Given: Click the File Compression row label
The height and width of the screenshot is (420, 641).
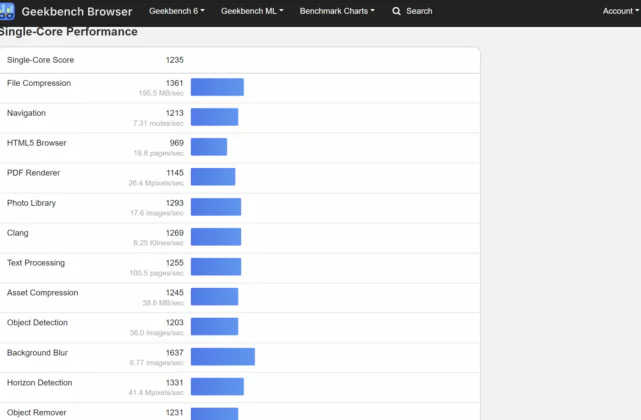Looking at the screenshot, I should pyautogui.click(x=39, y=83).
